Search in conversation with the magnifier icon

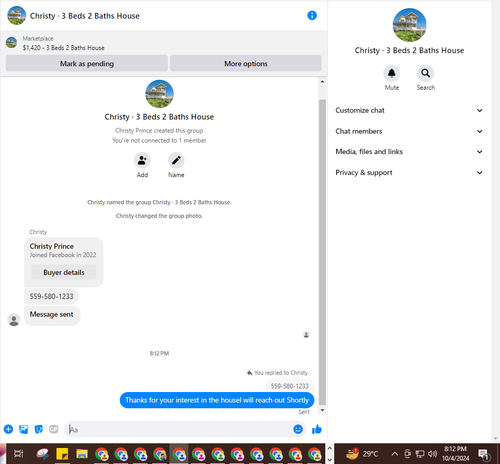(426, 73)
